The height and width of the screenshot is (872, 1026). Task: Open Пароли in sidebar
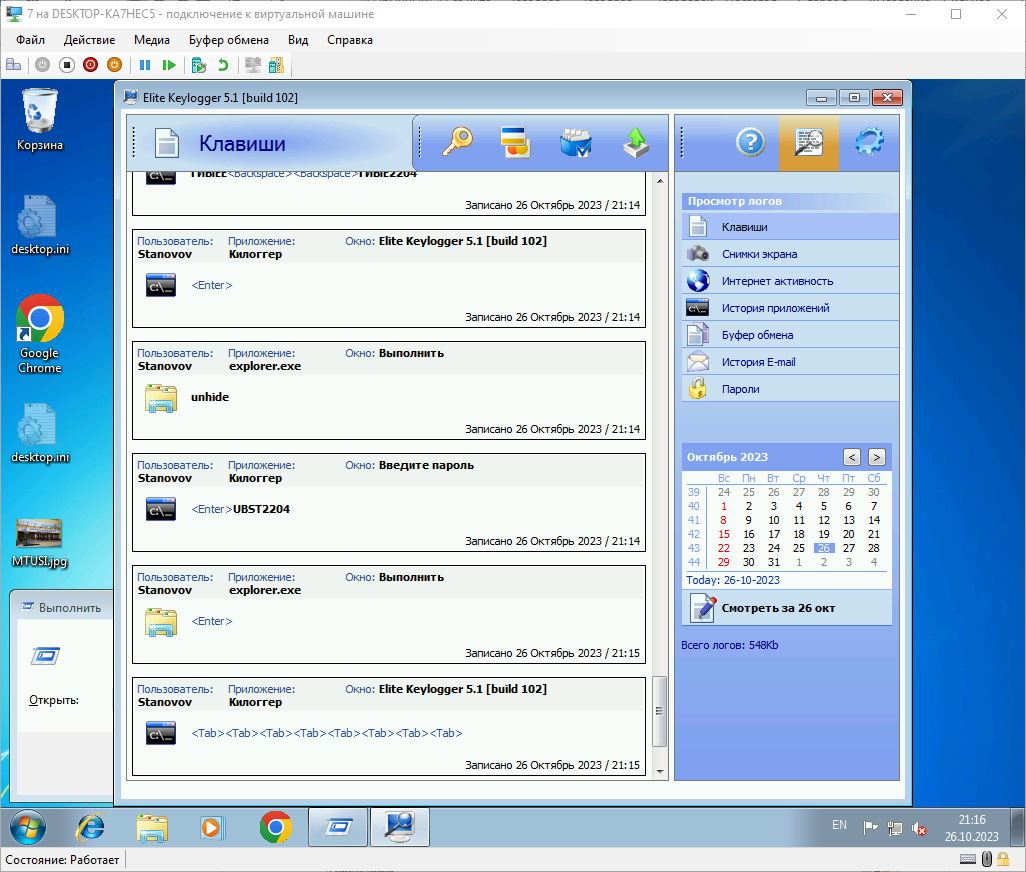point(790,389)
